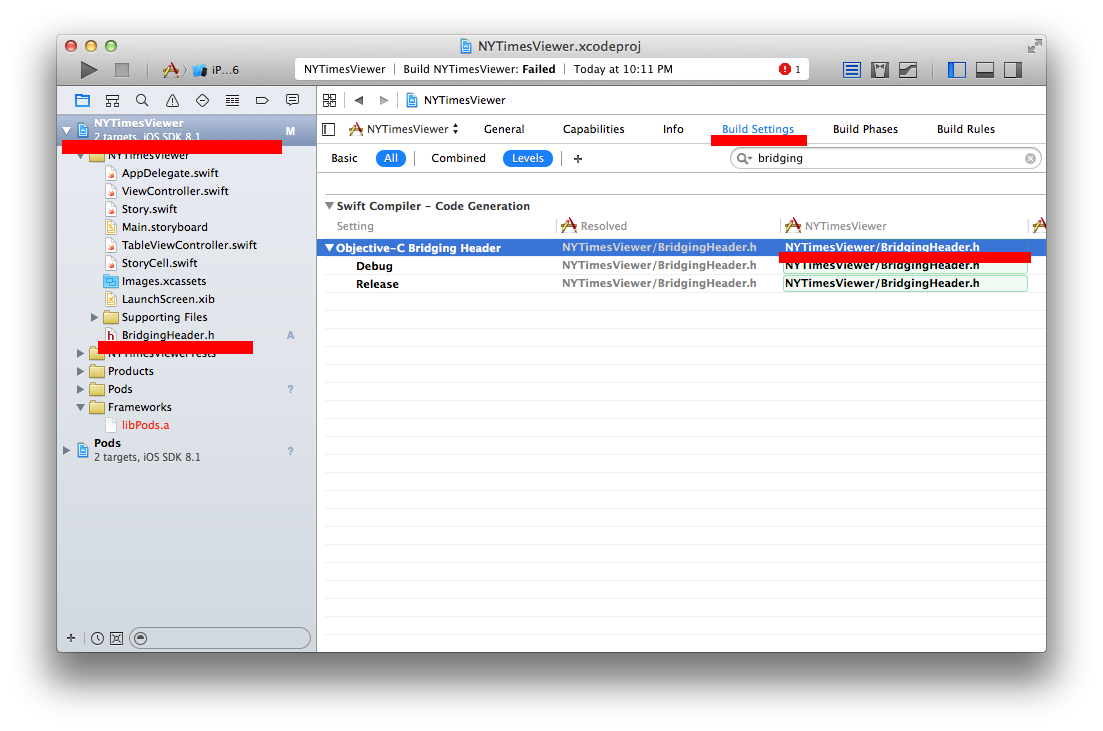Switch to the General tab
This screenshot has height=731, width=1103.
point(504,129)
